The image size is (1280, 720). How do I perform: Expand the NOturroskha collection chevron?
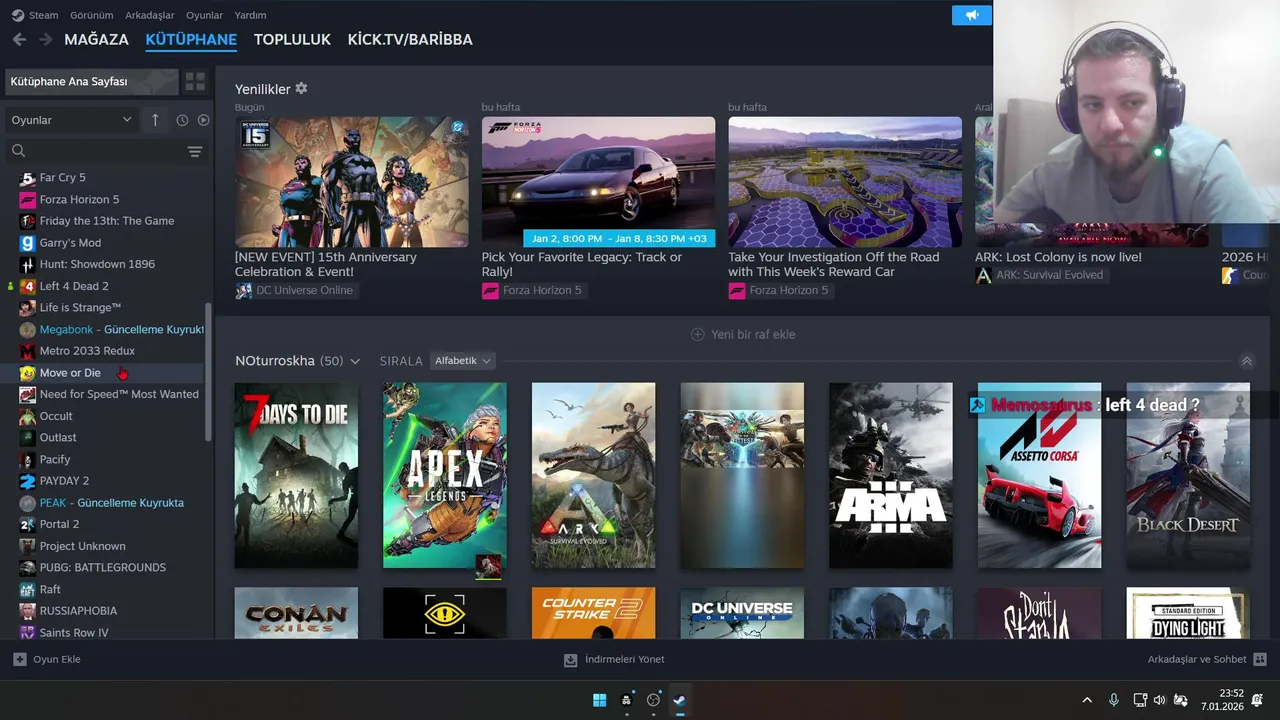[x=355, y=361]
